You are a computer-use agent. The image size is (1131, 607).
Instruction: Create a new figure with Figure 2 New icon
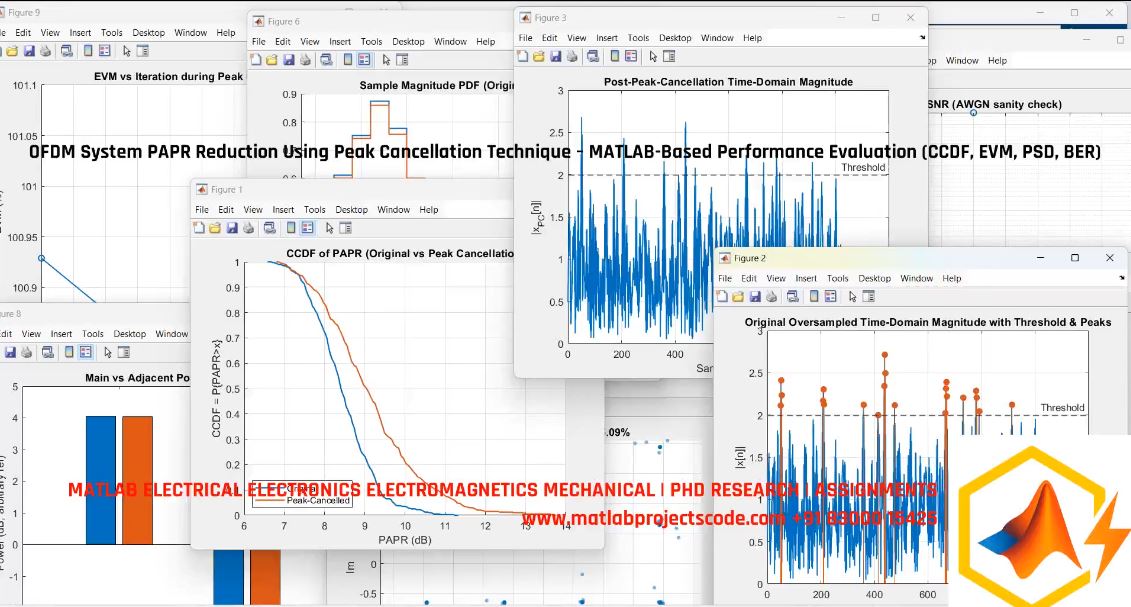(x=722, y=296)
